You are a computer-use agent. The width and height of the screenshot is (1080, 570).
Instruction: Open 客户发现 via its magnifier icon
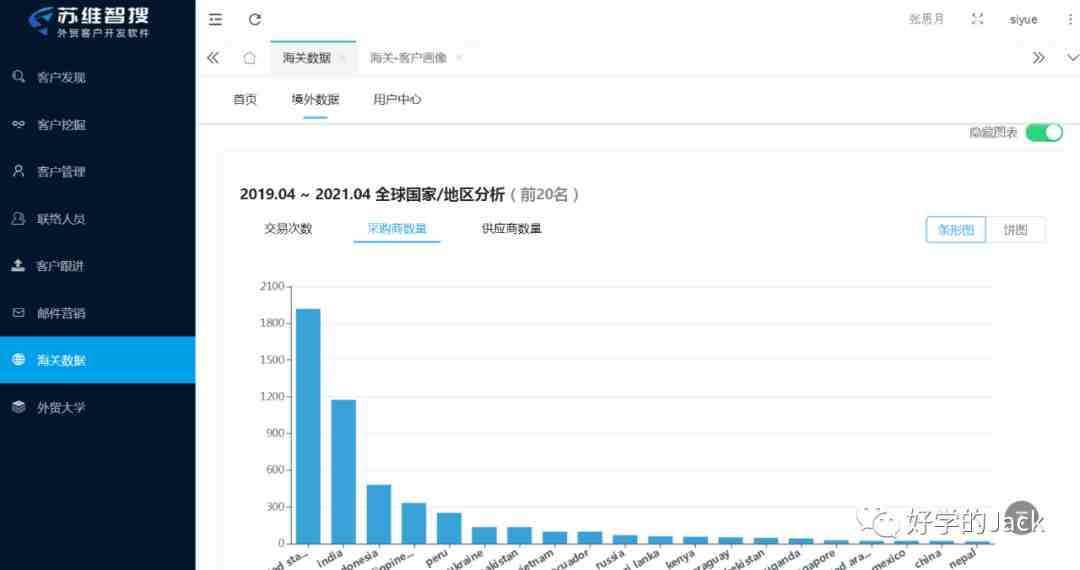click(19, 76)
